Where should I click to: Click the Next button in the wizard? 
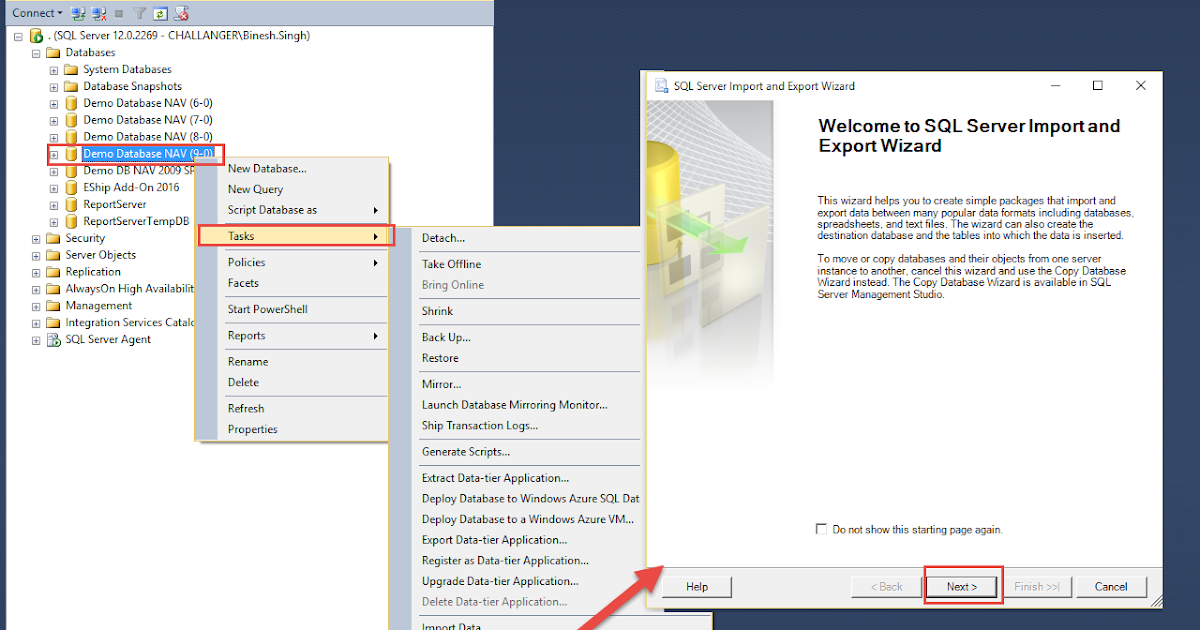pos(961,586)
